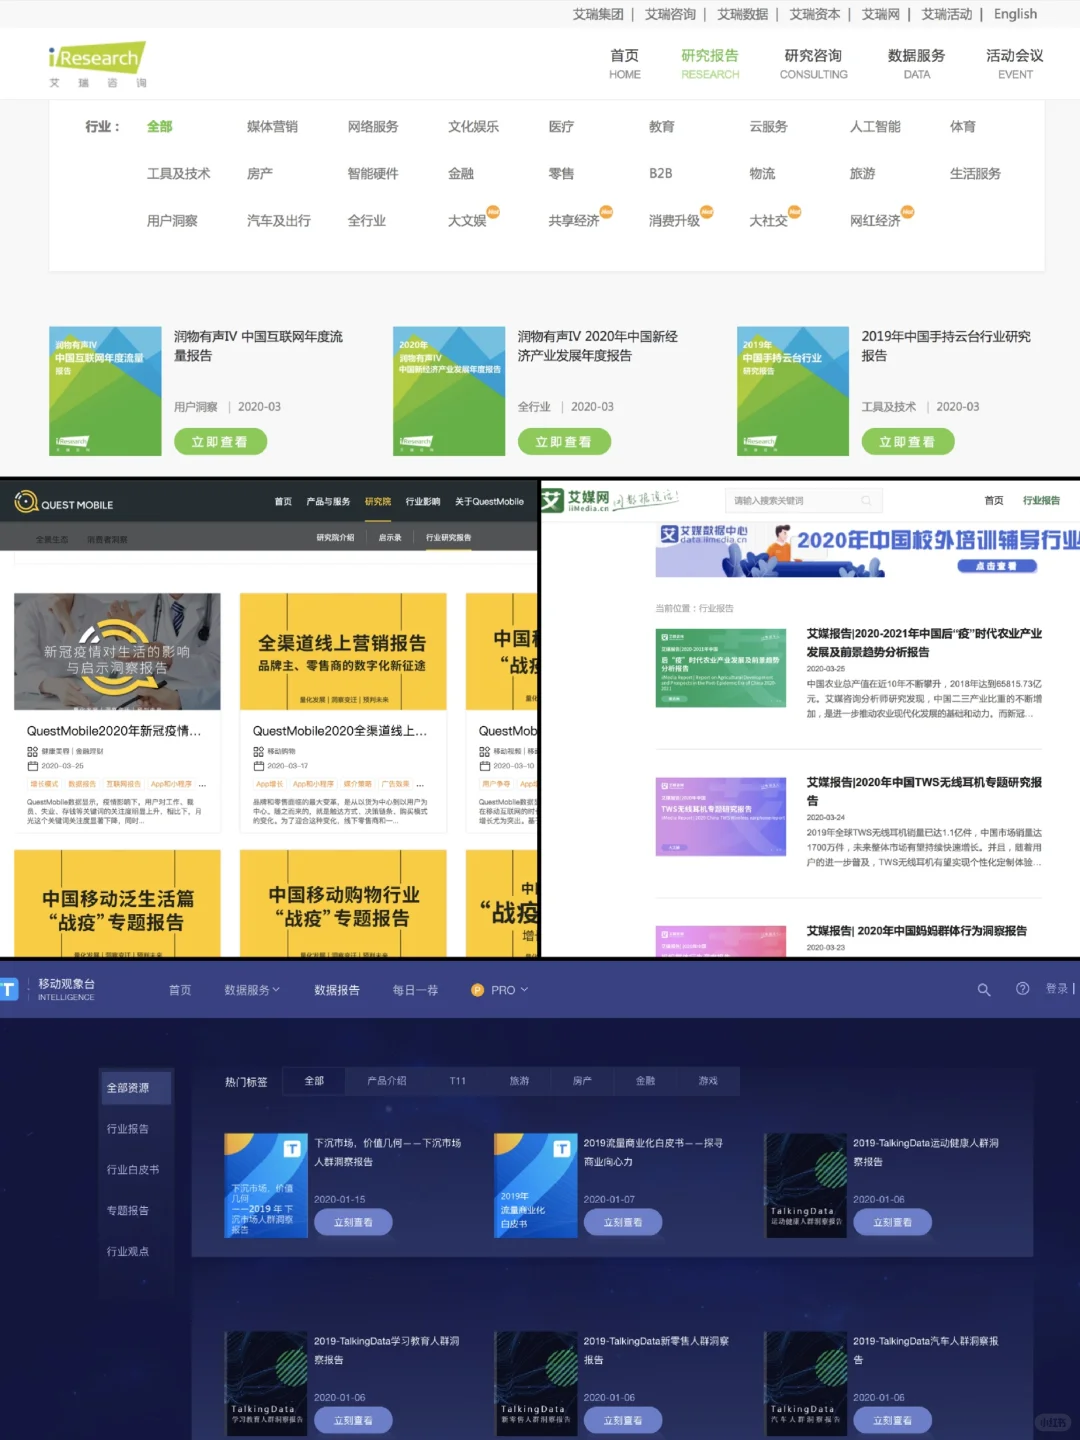Viewport: 1080px width, 1440px height.
Task: Click the calendar icon beside 2020-03-17
Action: [x=259, y=766]
